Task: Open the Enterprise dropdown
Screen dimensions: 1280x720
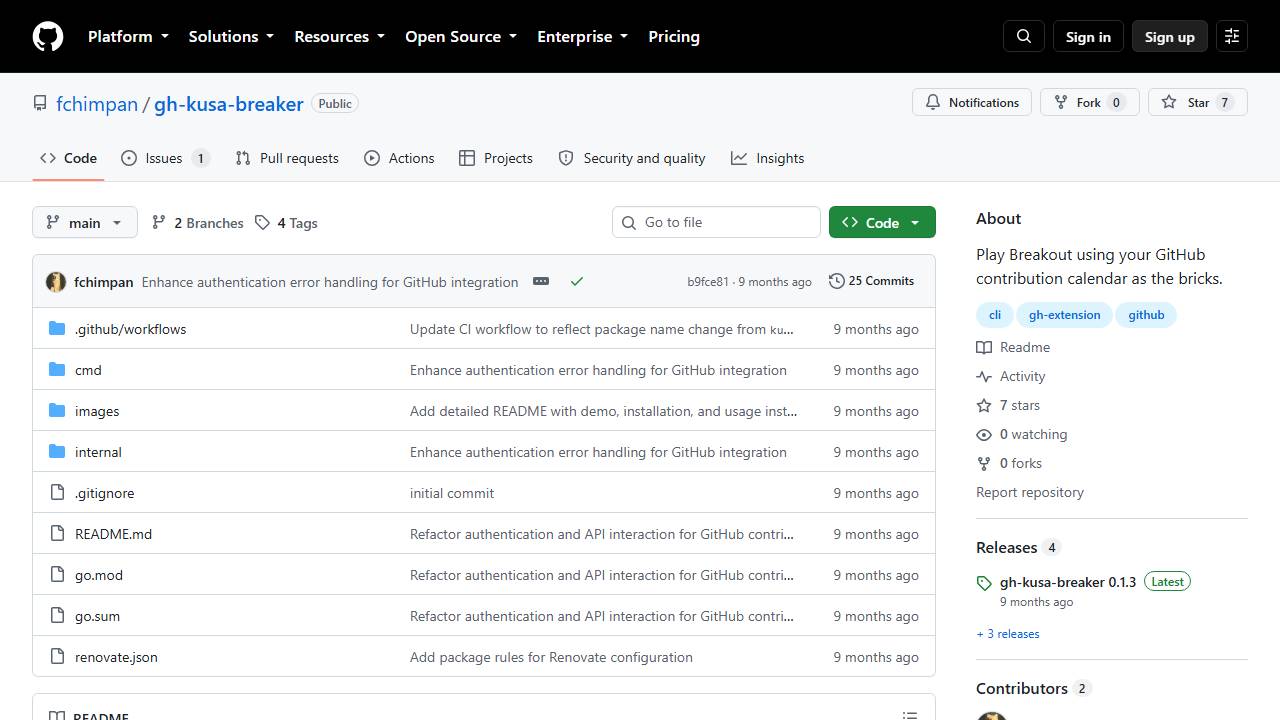Action: coord(582,37)
